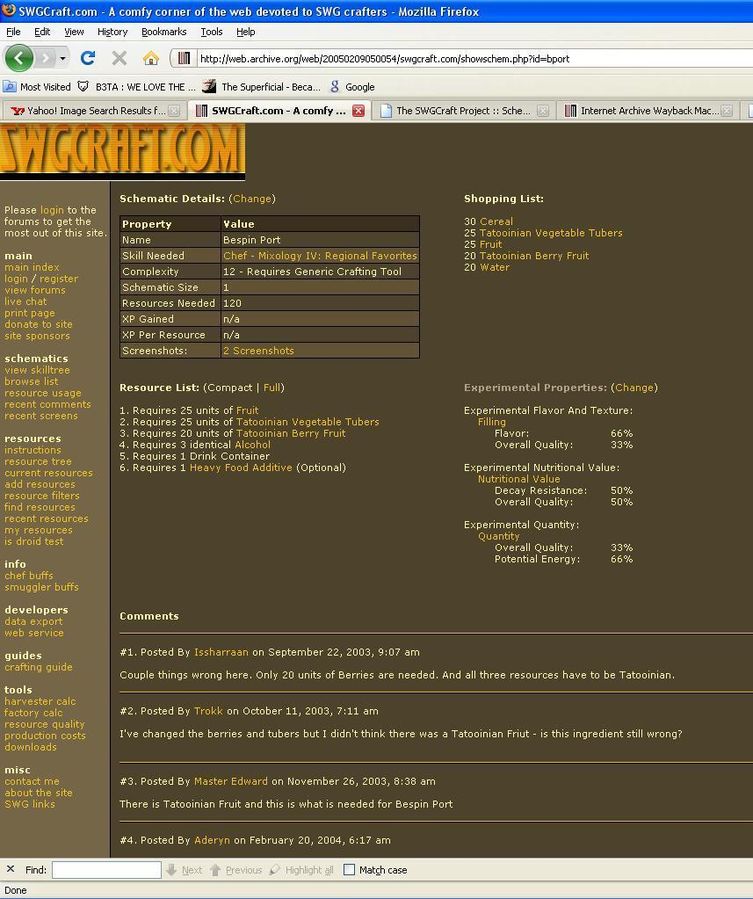Switch Resource List to Compact view
This screenshot has height=899, width=753.
point(229,387)
